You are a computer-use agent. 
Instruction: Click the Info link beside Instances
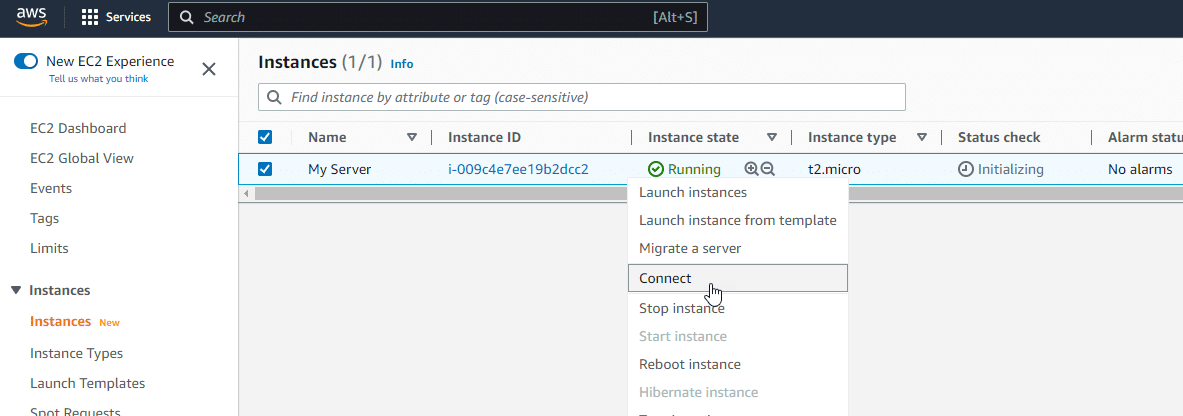click(402, 64)
